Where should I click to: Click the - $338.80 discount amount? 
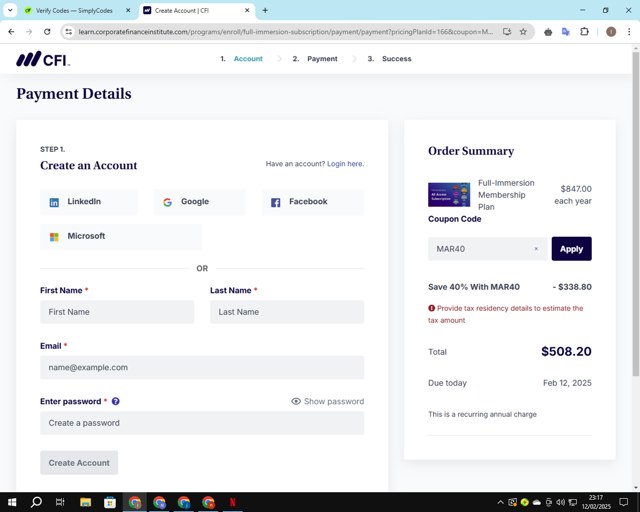572,287
